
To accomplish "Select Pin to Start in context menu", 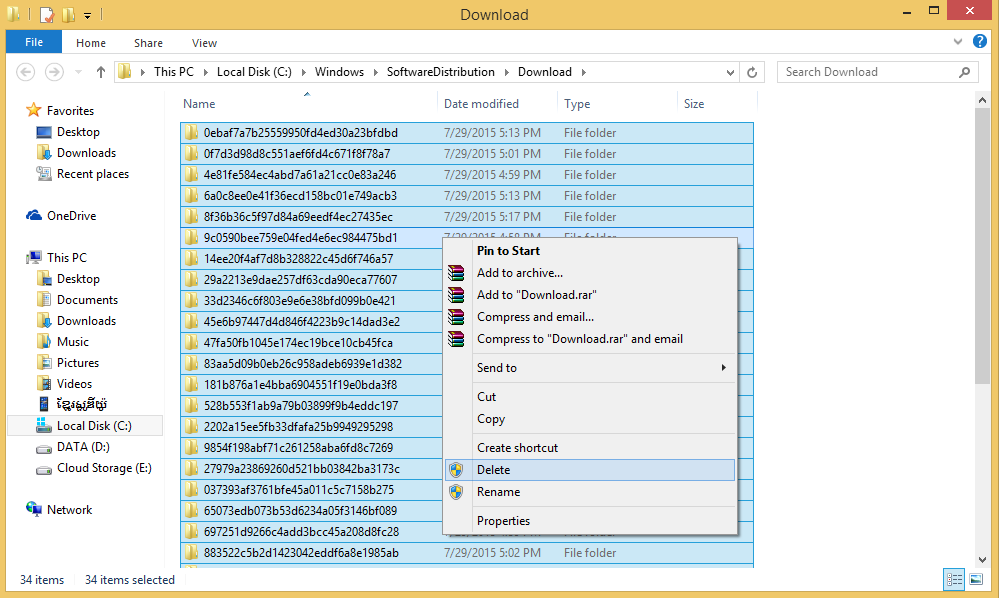I will pyautogui.click(x=589, y=251).
